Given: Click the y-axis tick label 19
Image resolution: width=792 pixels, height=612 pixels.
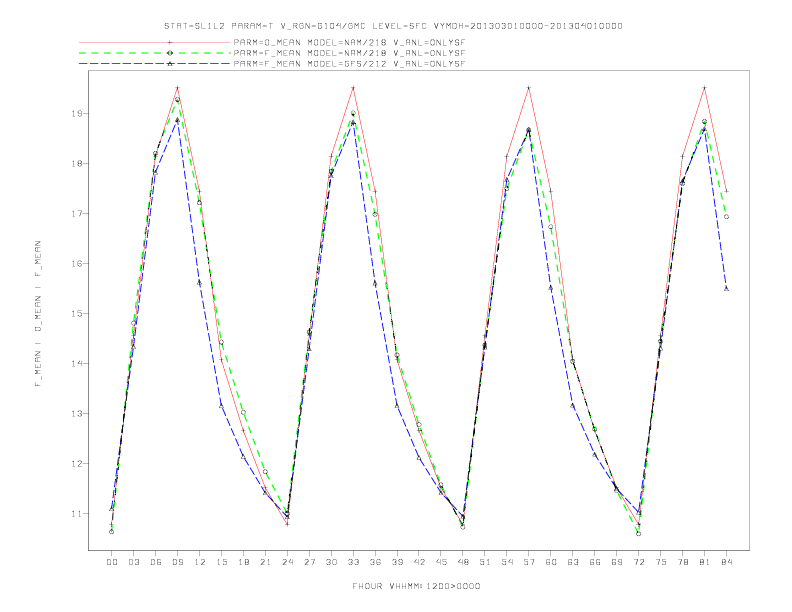Looking at the screenshot, I should [76, 114].
